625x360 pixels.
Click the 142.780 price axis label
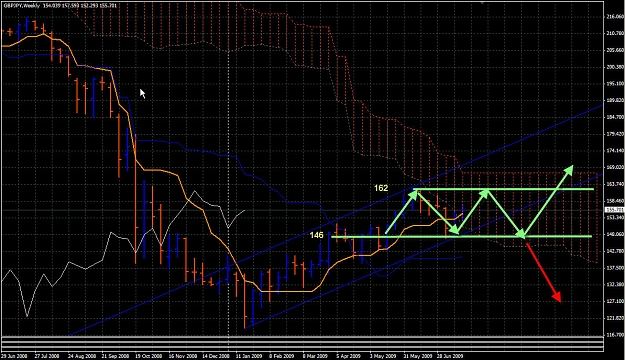click(x=615, y=251)
